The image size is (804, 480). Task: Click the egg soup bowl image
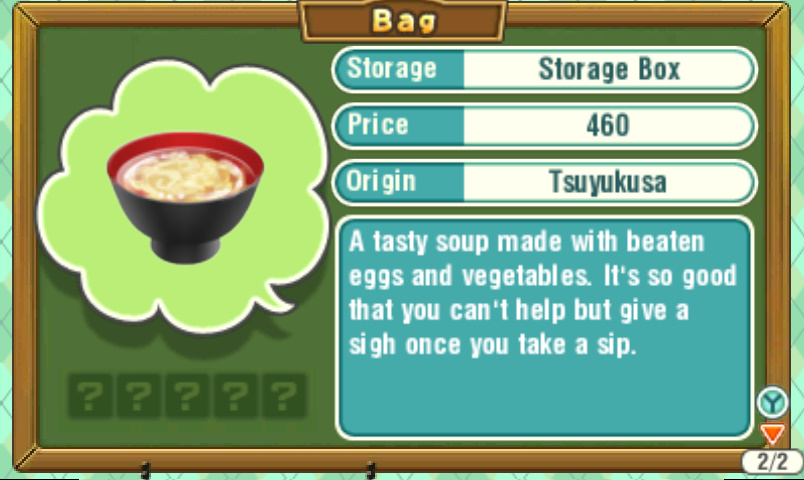click(185, 198)
